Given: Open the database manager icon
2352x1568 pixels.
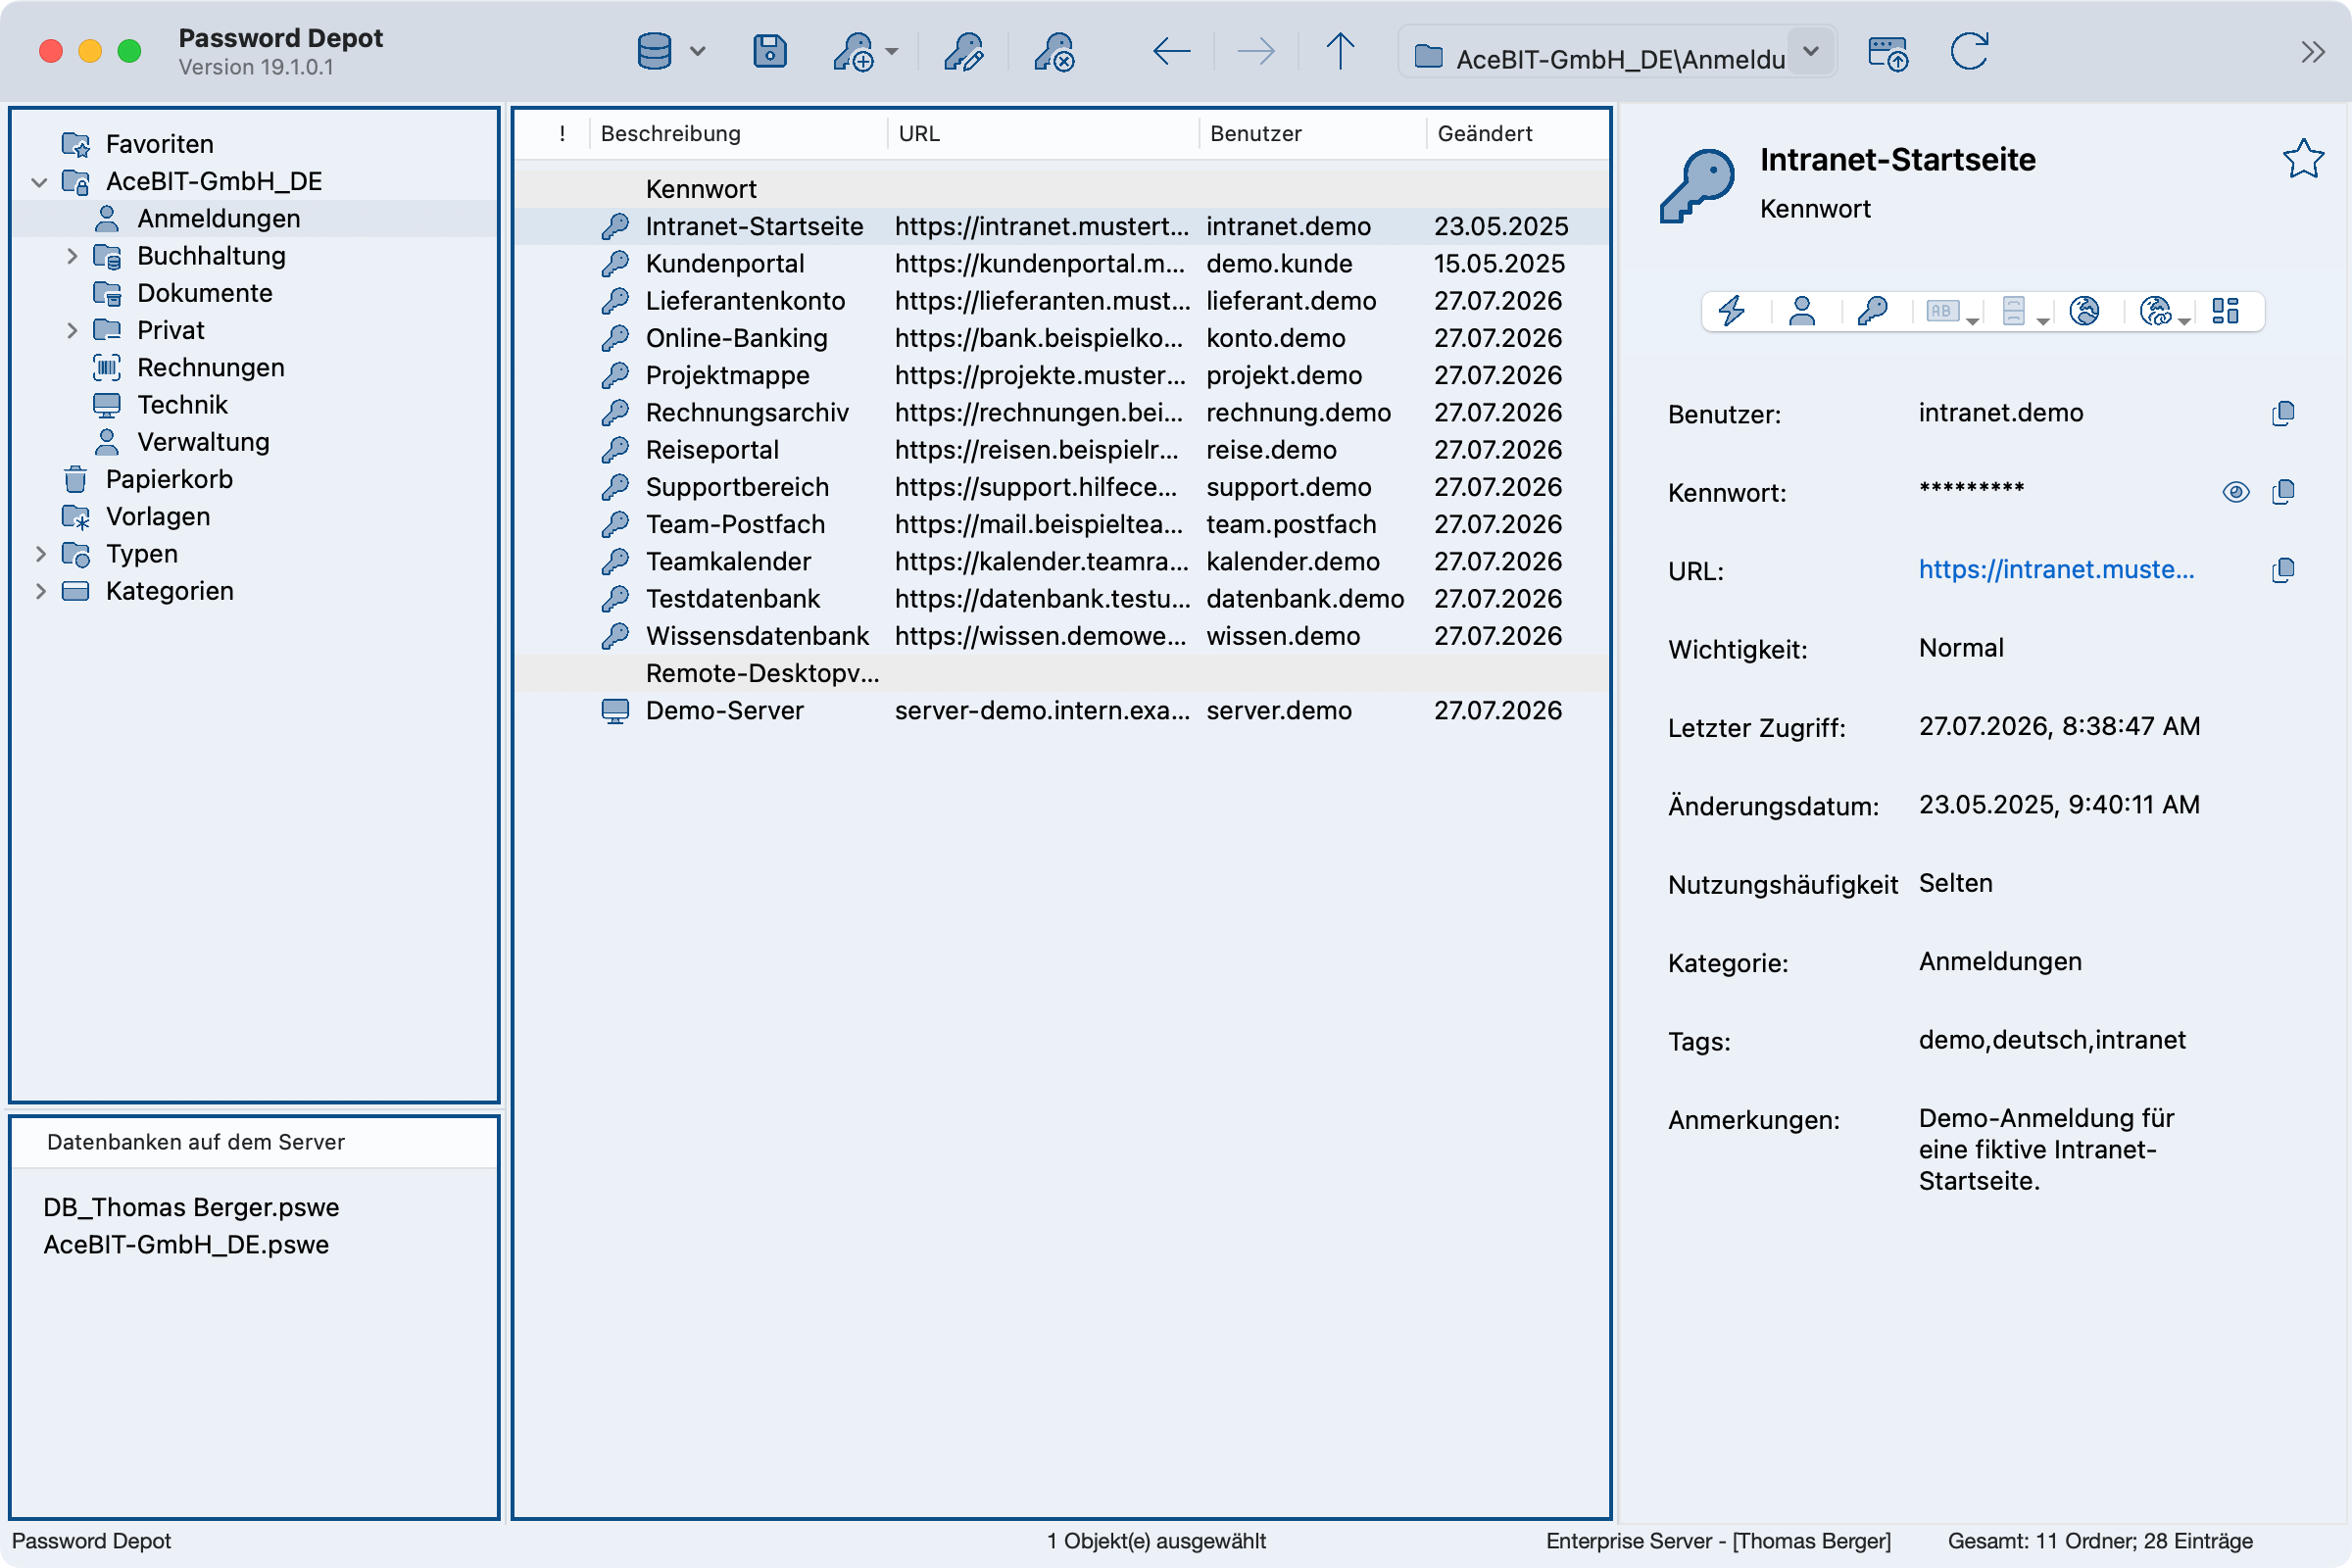Looking at the screenshot, I should coord(654,51).
